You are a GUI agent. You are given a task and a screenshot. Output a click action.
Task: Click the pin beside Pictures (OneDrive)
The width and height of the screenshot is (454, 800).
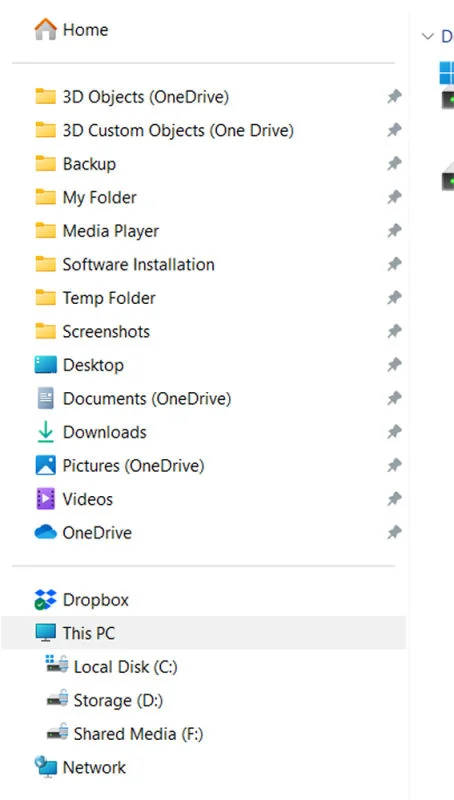click(x=394, y=465)
